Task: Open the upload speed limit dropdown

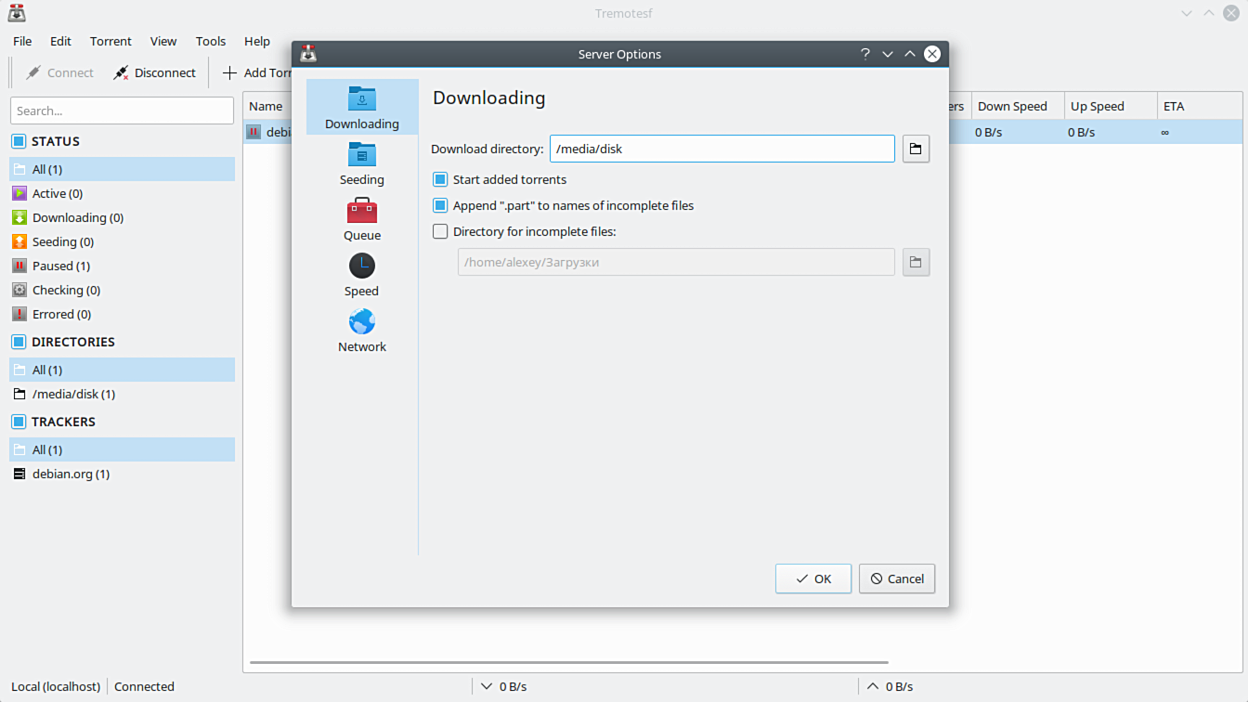Action: [x=890, y=687]
